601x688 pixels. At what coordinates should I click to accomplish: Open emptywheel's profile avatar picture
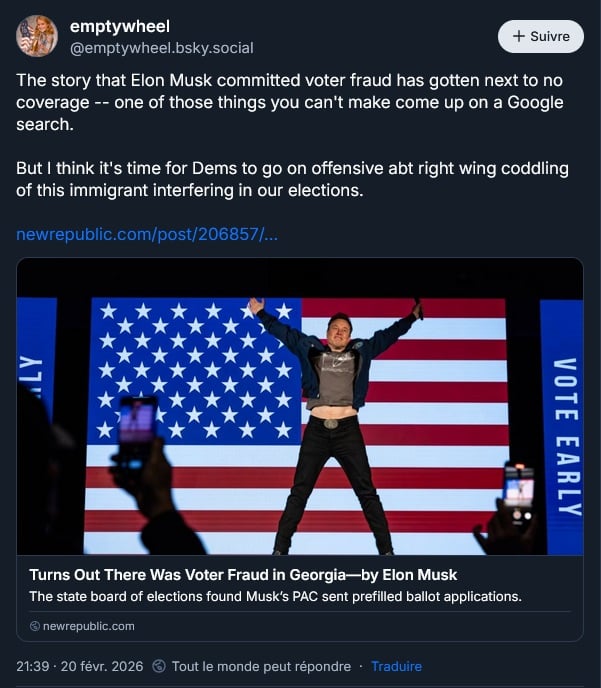coord(37,36)
